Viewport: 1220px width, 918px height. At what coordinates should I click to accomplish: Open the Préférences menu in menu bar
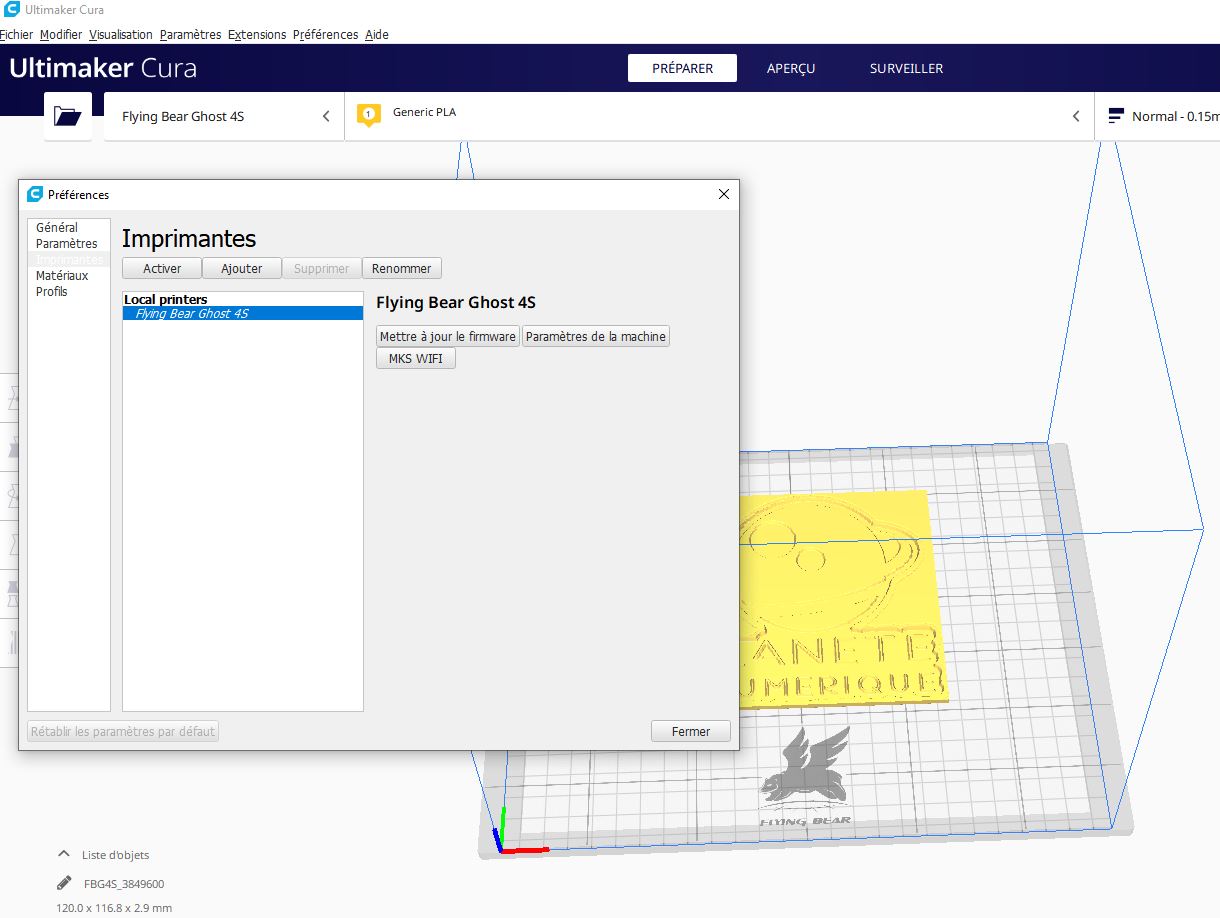(x=325, y=34)
